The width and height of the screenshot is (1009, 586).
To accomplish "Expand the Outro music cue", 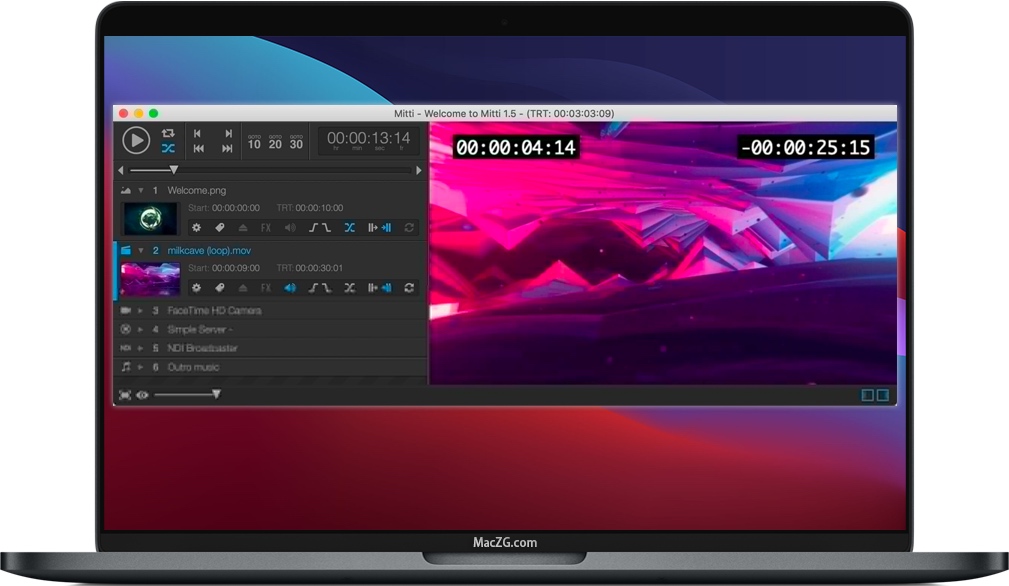I will (140, 367).
